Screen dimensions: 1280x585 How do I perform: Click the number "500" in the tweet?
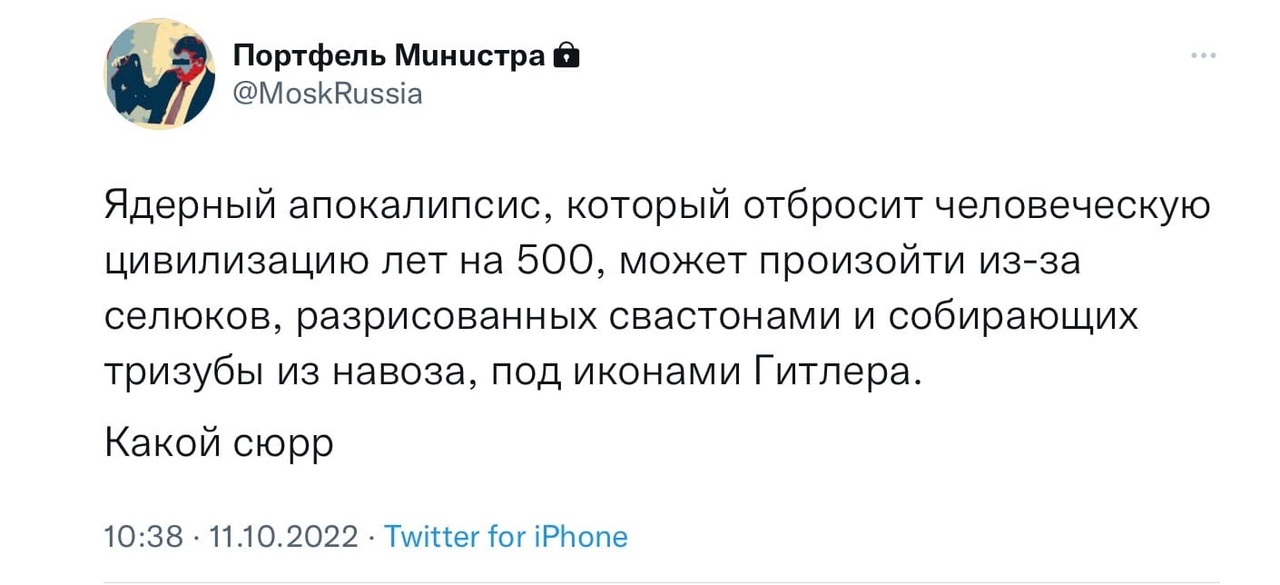(x=557, y=262)
